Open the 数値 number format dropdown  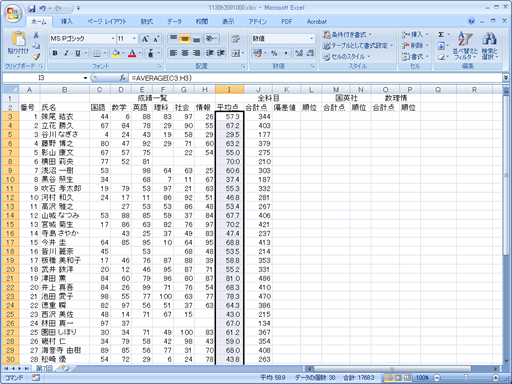click(x=312, y=39)
